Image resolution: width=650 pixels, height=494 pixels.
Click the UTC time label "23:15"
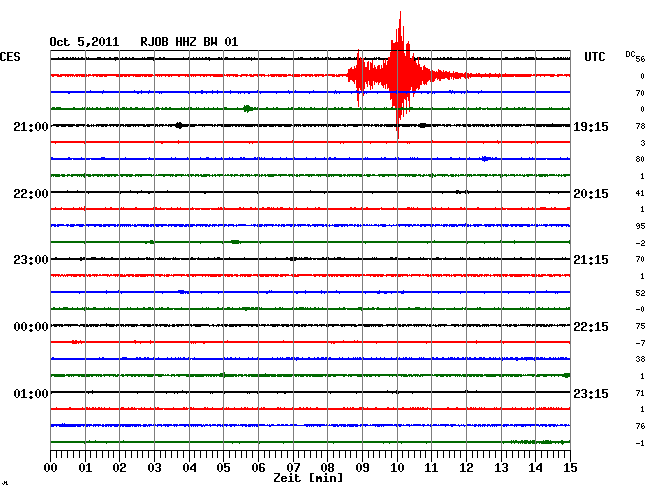[591, 393]
